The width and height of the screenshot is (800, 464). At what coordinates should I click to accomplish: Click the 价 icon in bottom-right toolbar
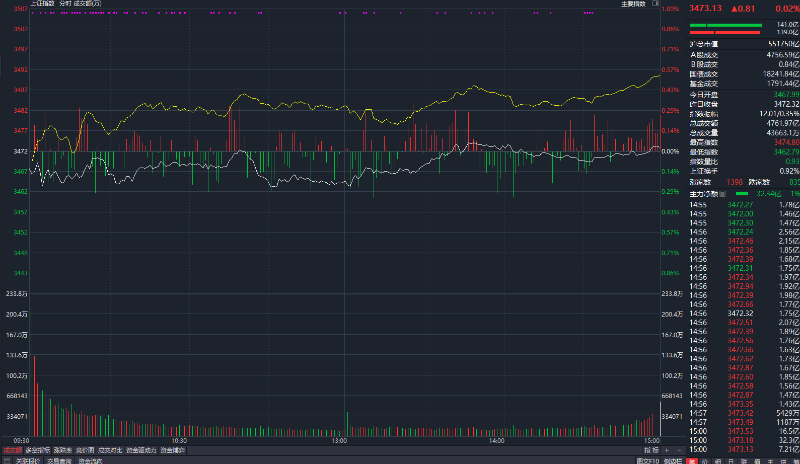[x=704, y=460]
